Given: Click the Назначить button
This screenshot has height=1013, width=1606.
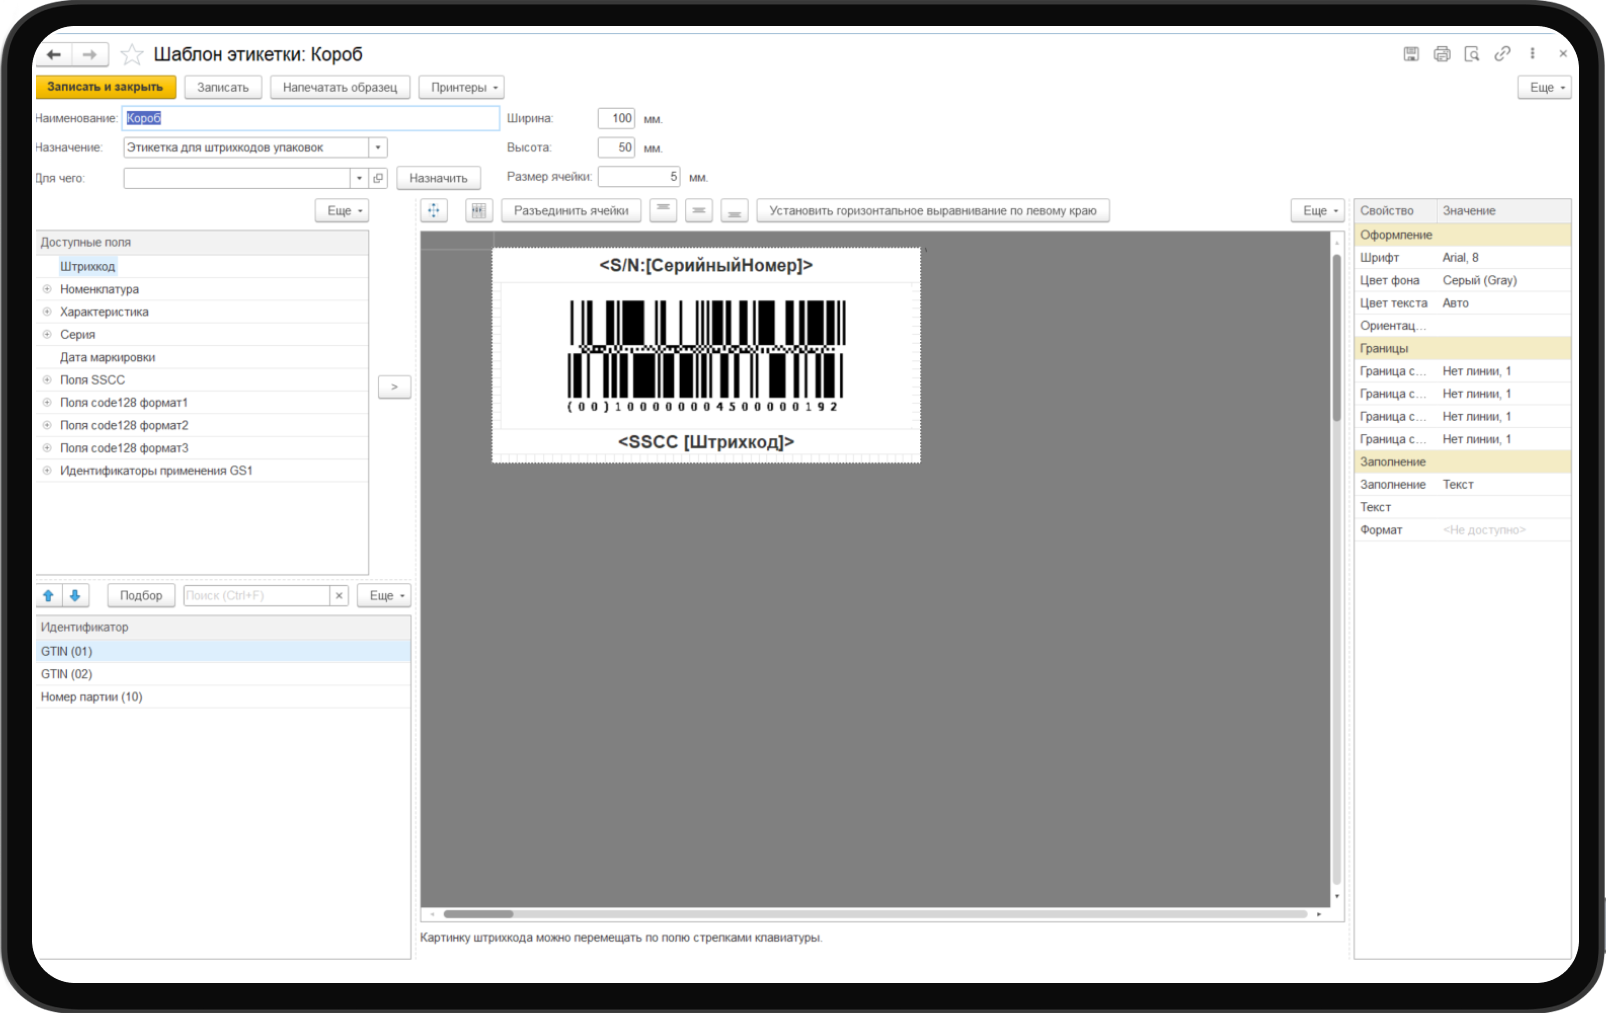Looking at the screenshot, I should click(439, 178).
